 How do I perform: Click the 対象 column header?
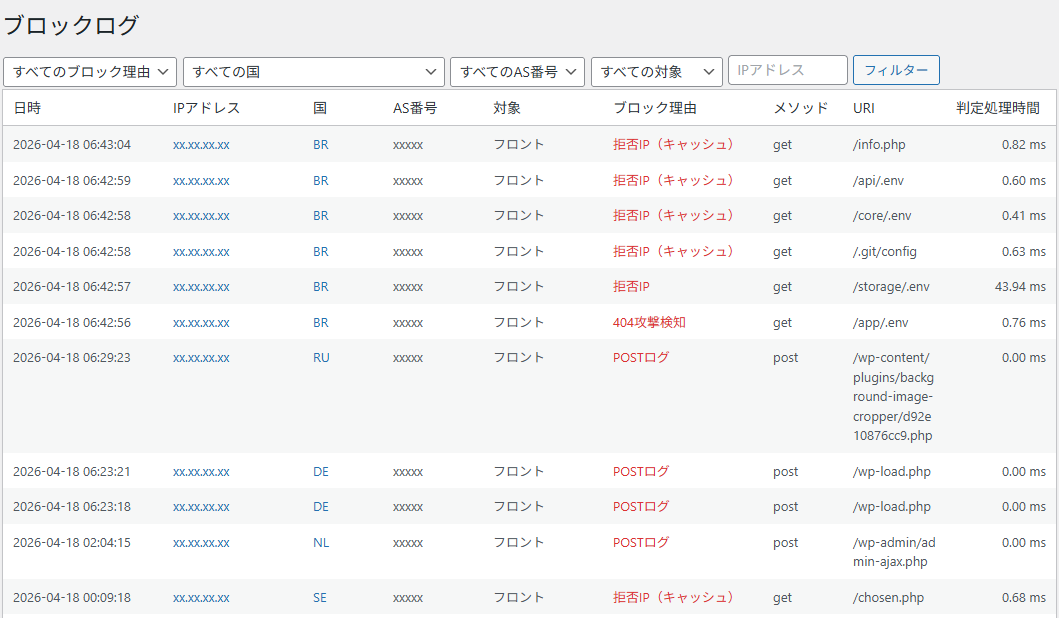507,108
